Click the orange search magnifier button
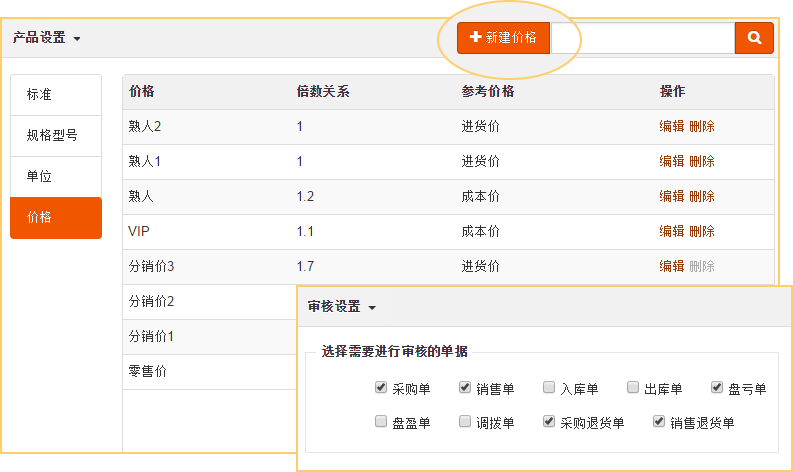This screenshot has height=472, width=793. pyautogui.click(x=754, y=38)
